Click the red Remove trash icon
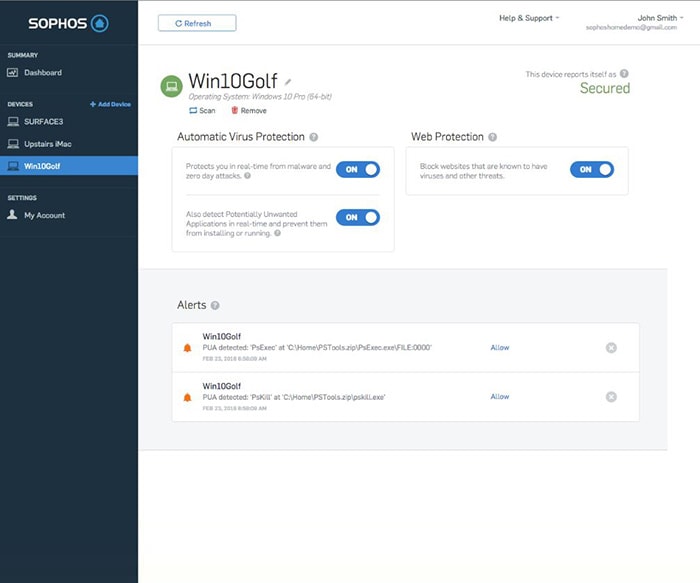This screenshot has width=700, height=583. tap(234, 110)
